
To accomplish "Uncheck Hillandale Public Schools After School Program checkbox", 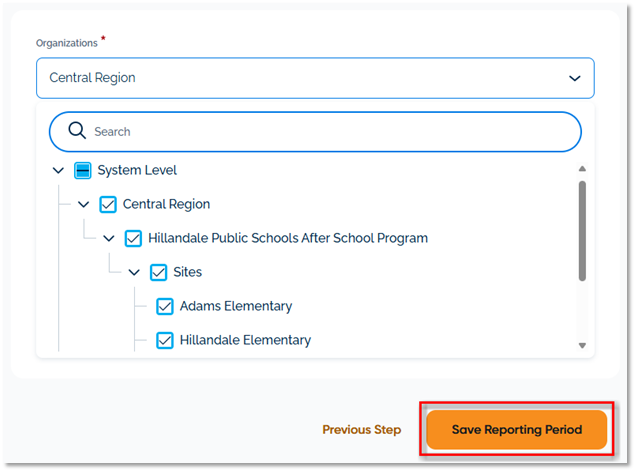I will 134,238.
